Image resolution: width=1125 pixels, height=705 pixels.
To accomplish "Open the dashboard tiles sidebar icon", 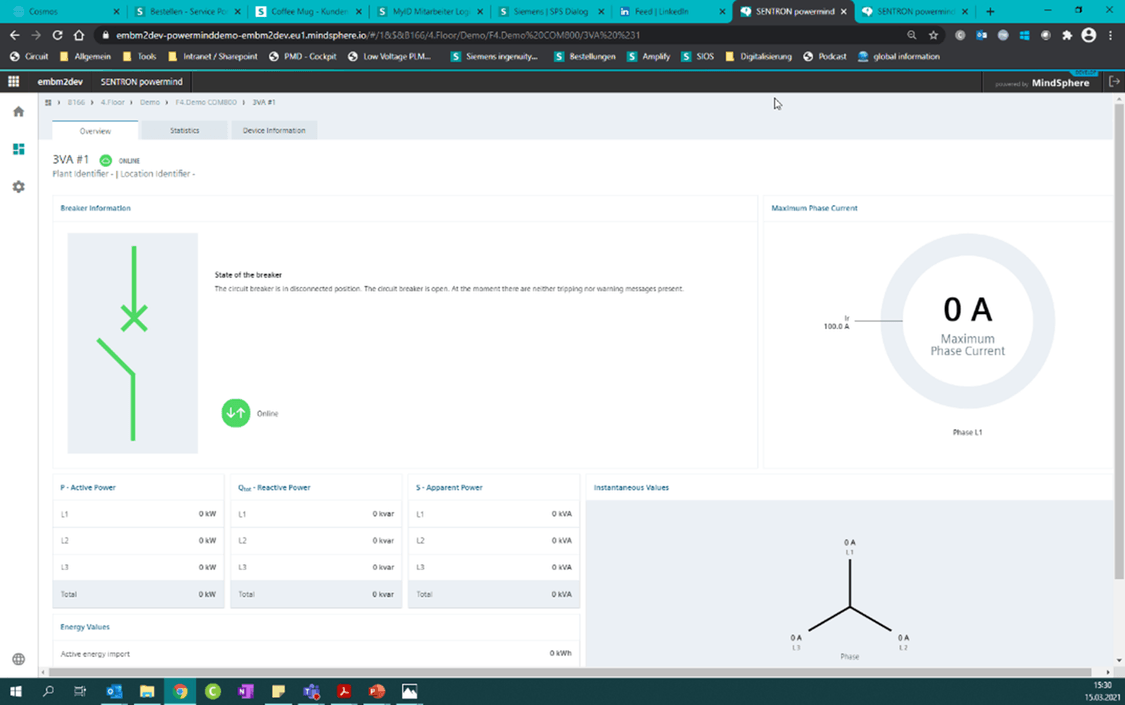I will click(x=19, y=149).
